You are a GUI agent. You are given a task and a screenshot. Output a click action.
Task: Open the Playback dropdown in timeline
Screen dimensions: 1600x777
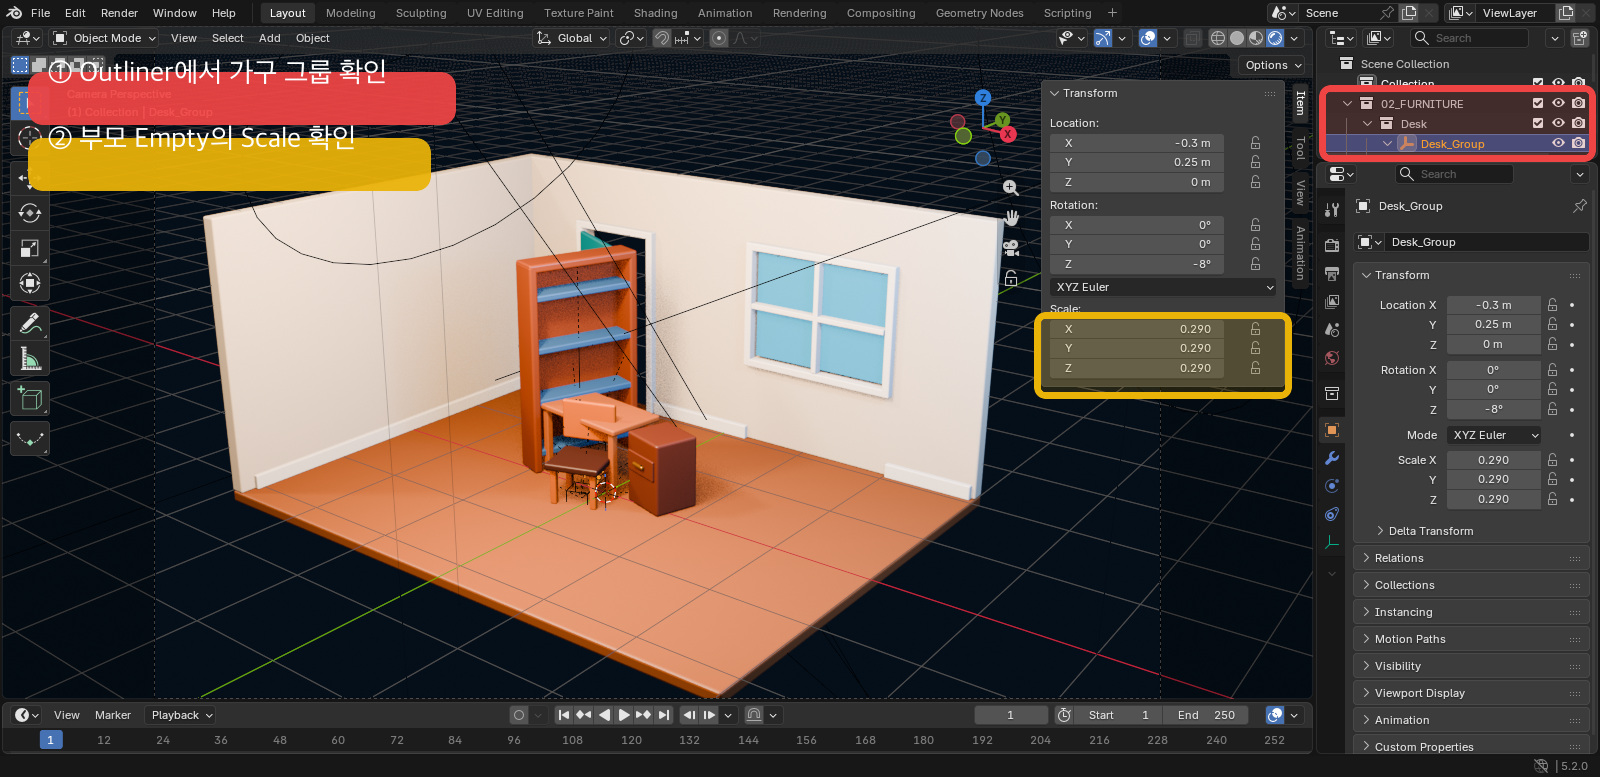(181, 715)
